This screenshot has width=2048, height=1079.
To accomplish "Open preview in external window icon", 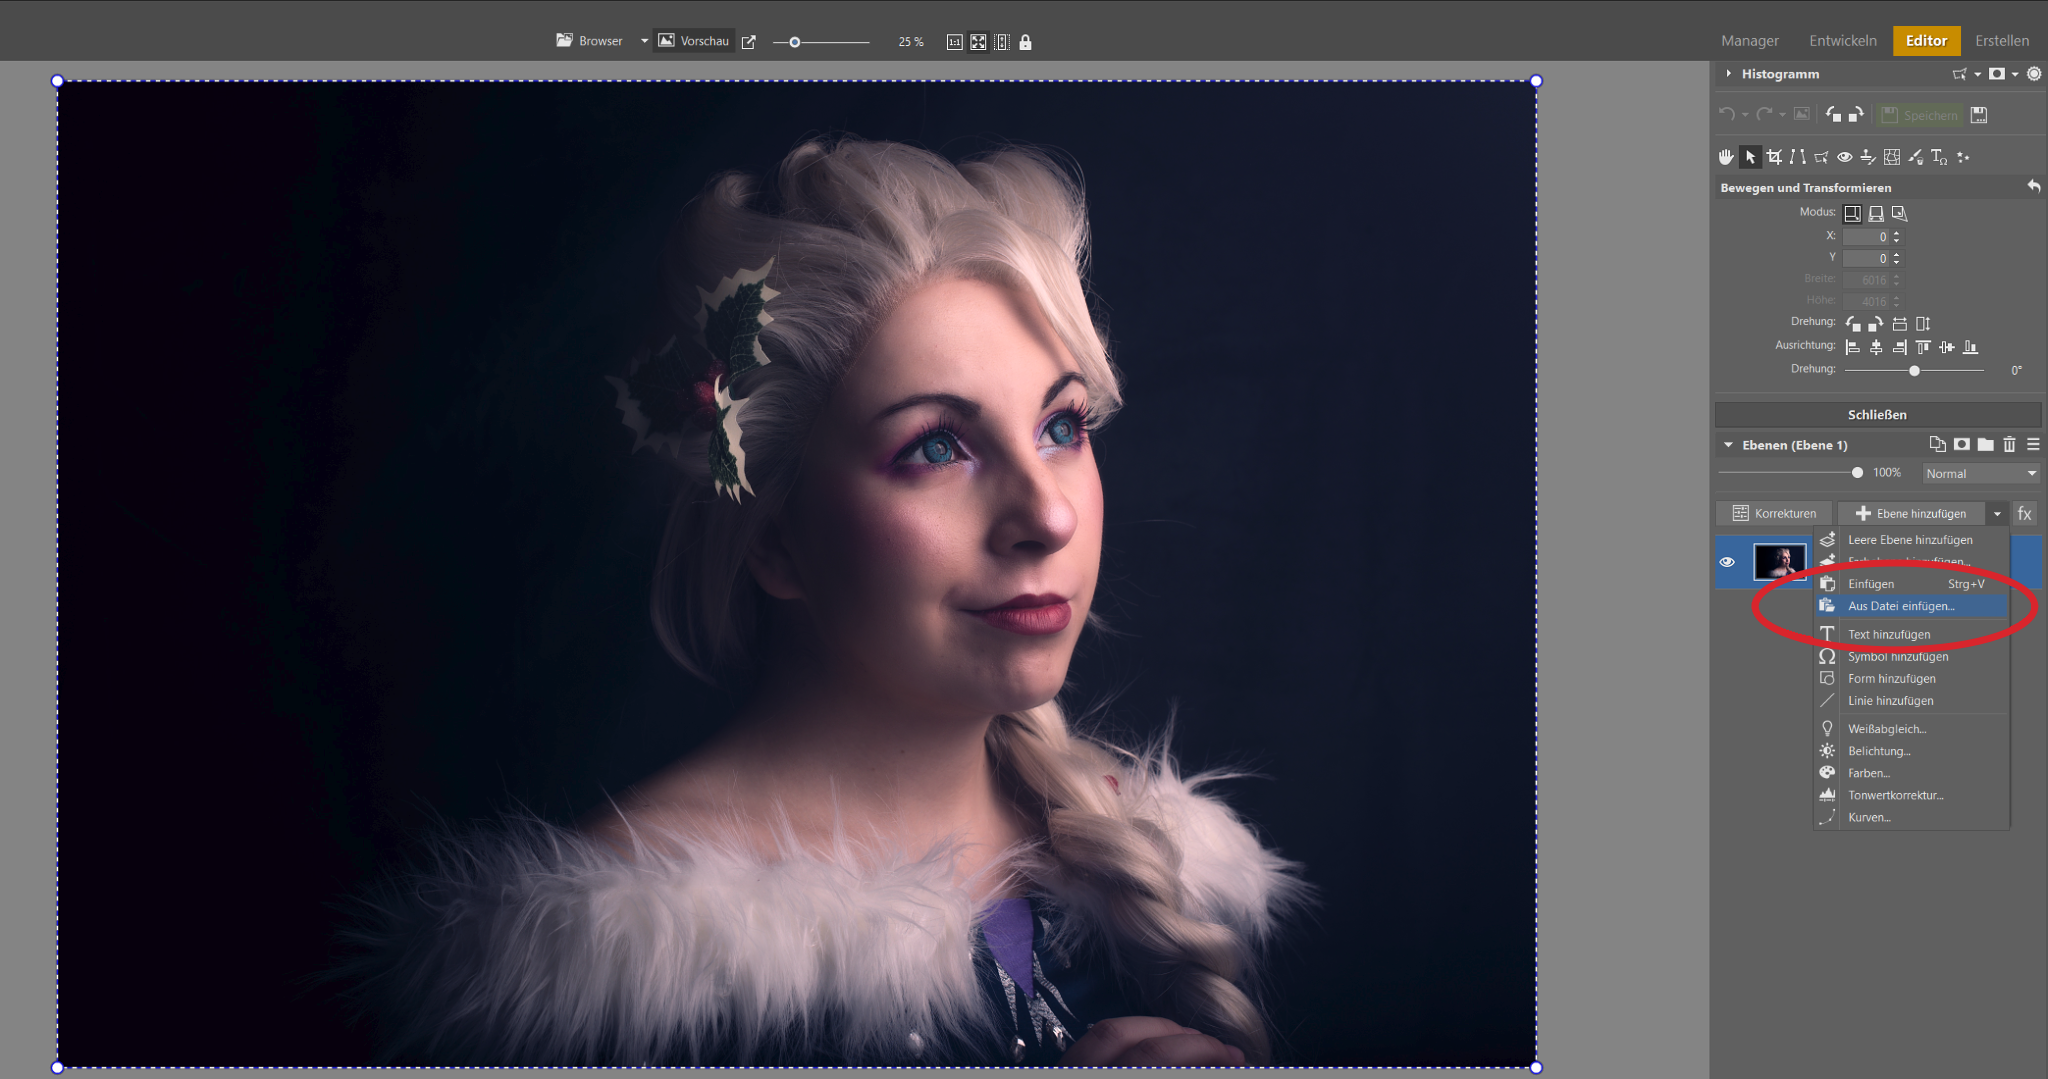I will (x=749, y=42).
